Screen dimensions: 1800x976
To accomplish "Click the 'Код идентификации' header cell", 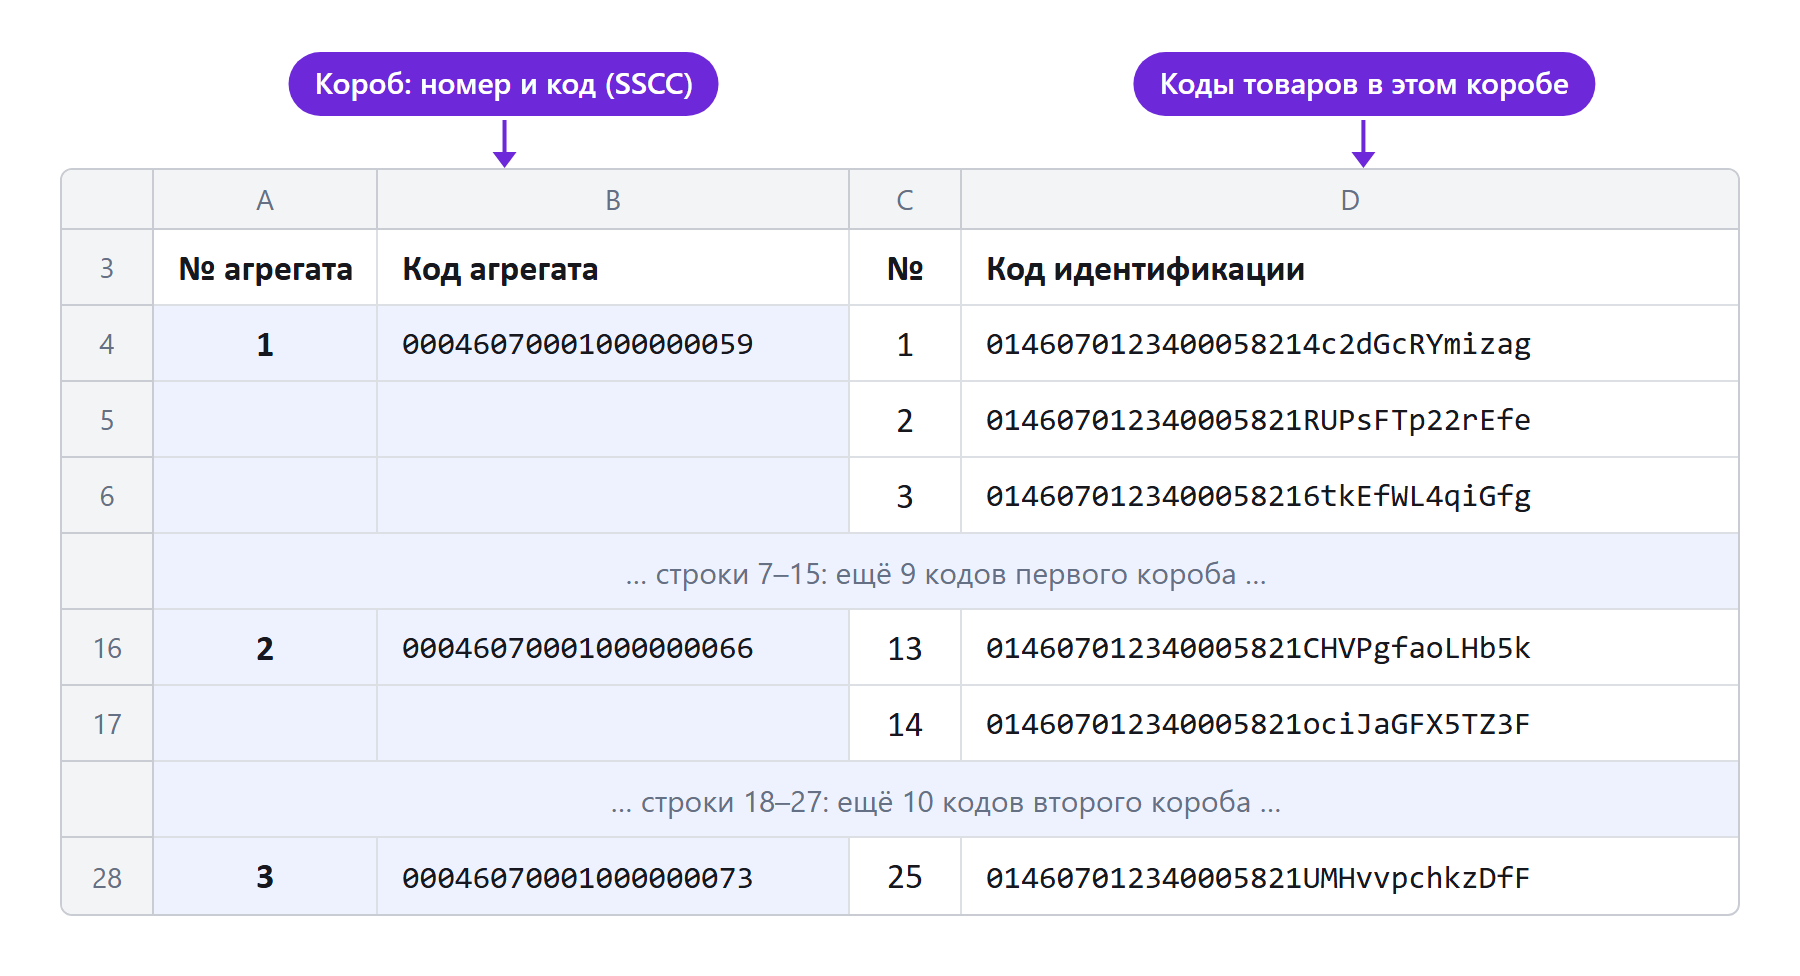I will (x=1350, y=268).
